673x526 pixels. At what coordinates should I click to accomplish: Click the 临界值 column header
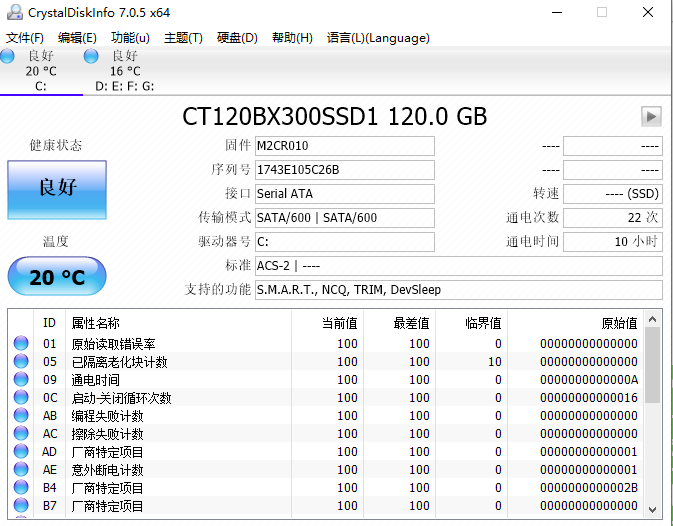472,323
